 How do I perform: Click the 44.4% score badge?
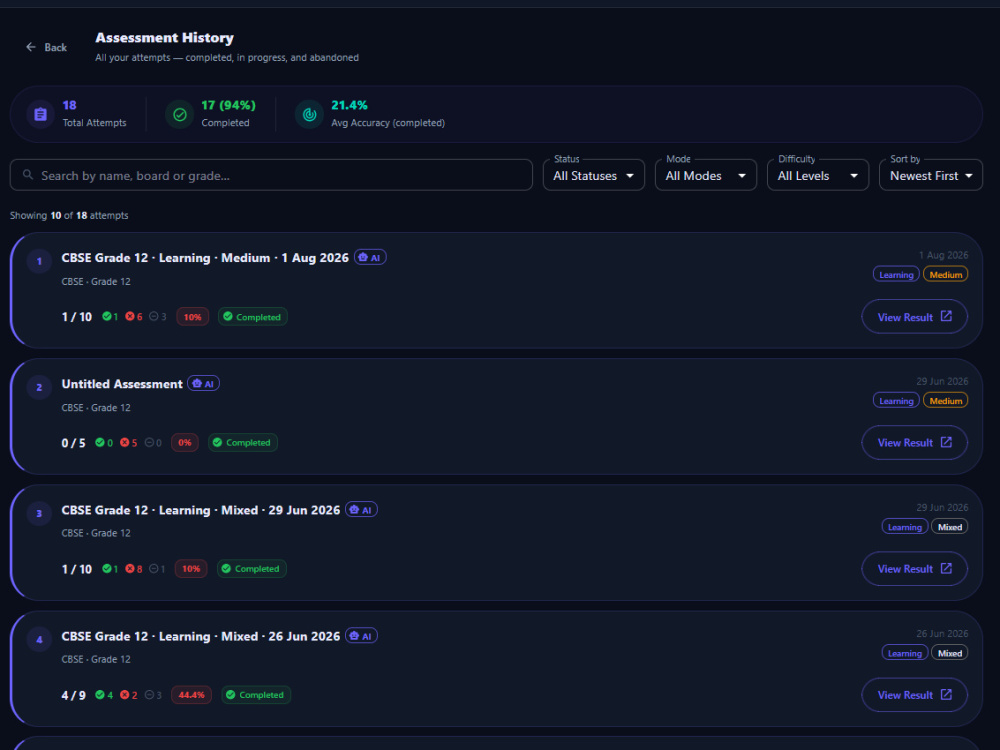coord(191,695)
